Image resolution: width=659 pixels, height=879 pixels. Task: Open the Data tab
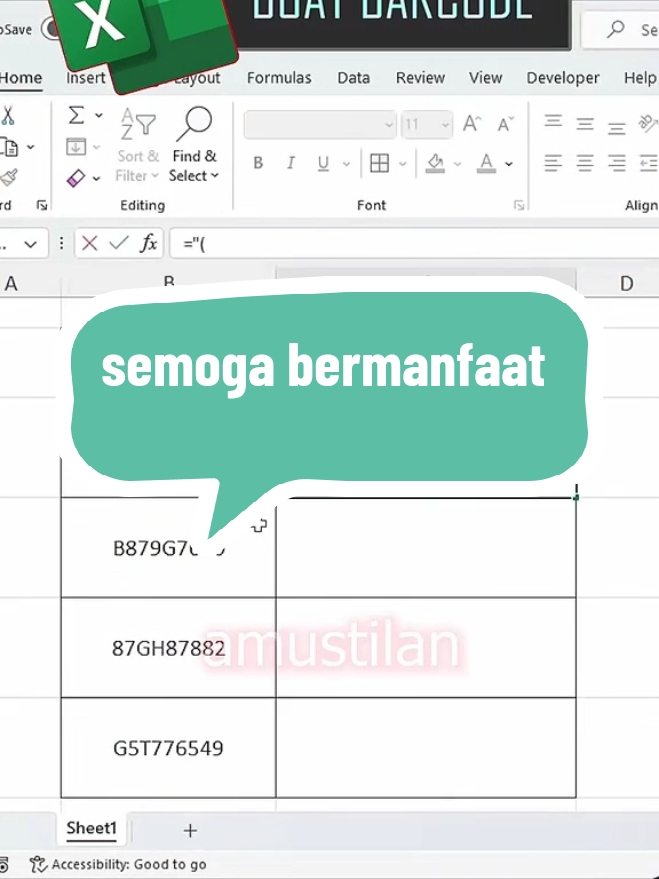pos(354,78)
